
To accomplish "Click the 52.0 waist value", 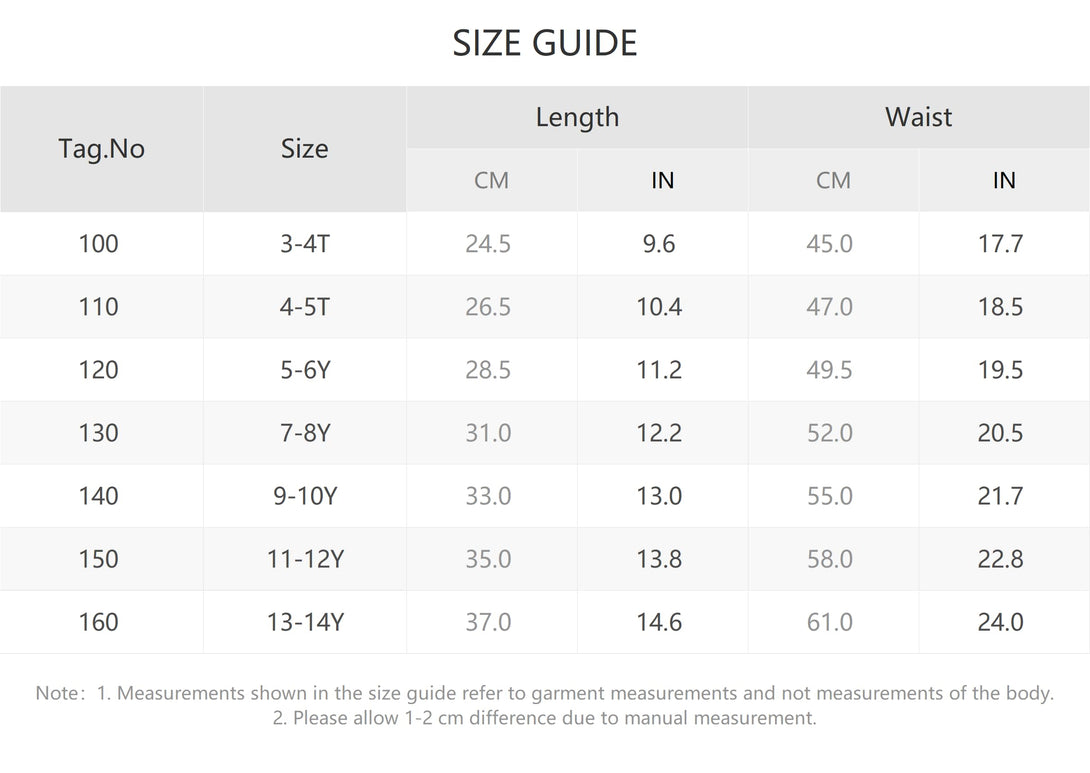I will 829,433.
